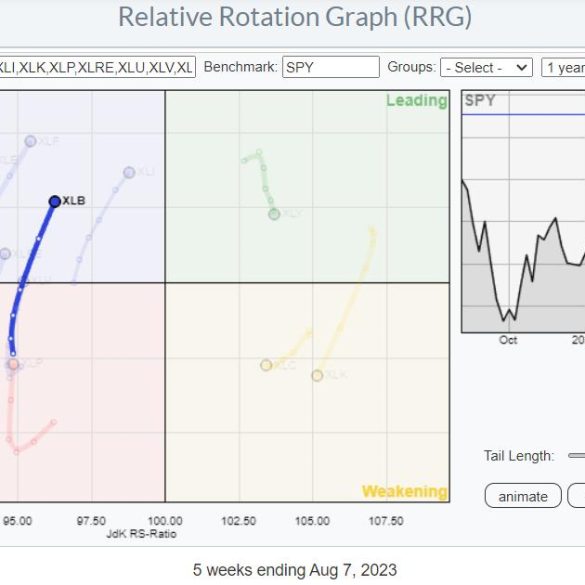Click the faded XLRE marker near left edge
This screenshot has width=585, height=585.
click(x=5, y=254)
